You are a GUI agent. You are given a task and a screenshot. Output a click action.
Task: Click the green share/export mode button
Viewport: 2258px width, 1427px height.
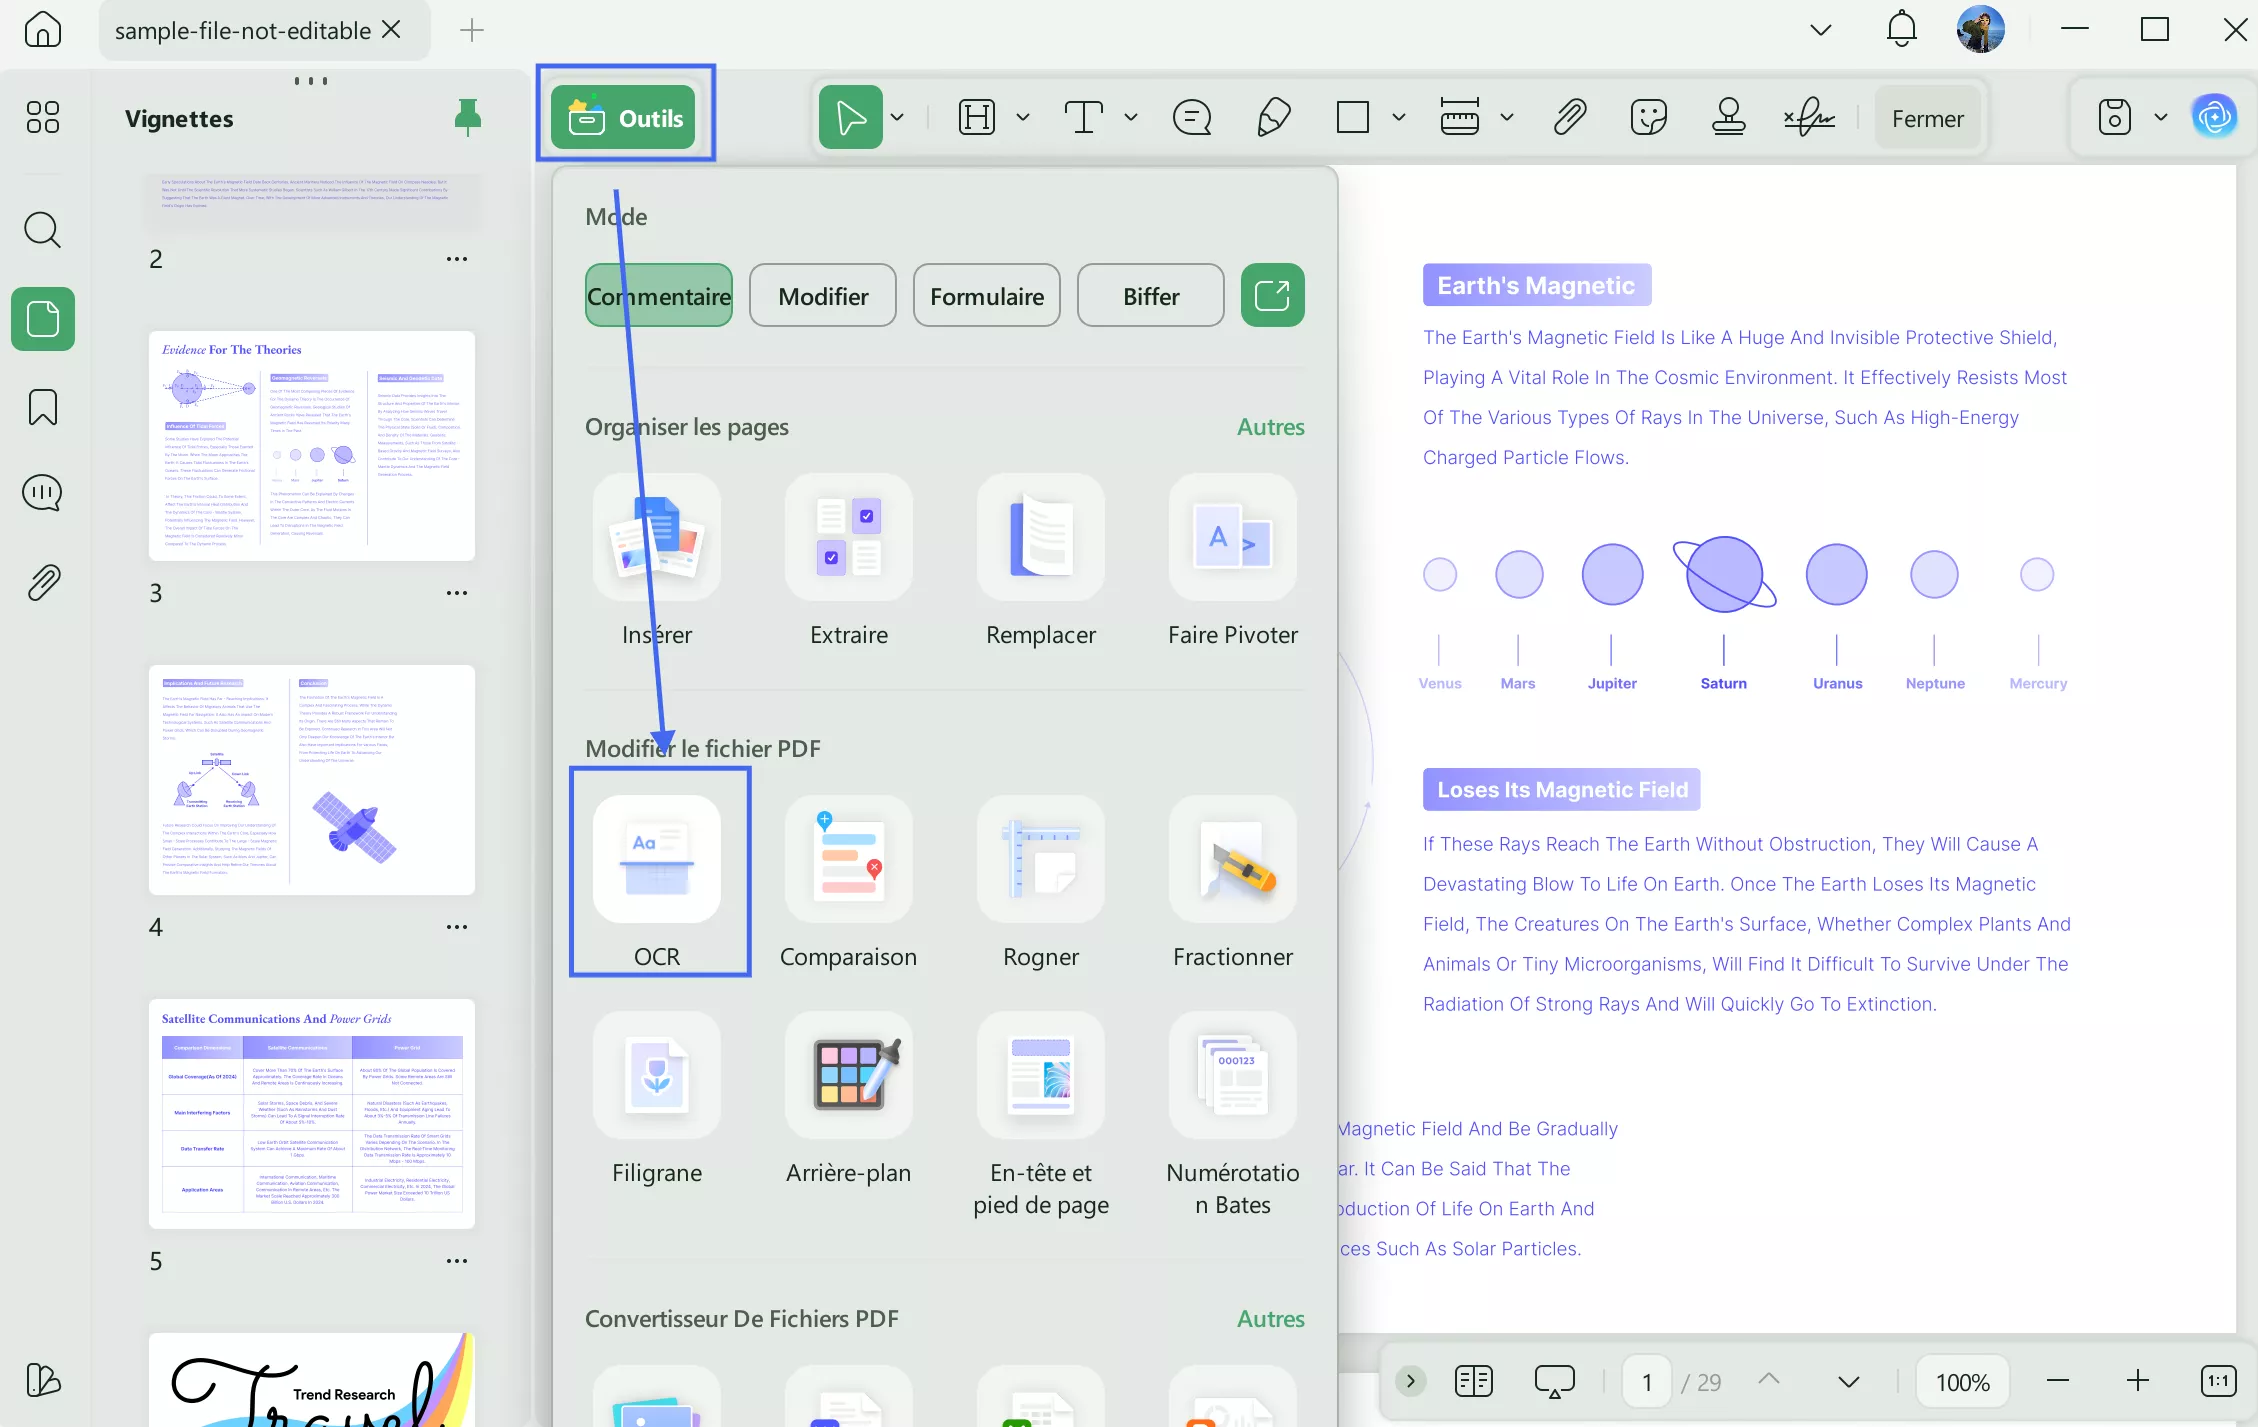point(1272,295)
